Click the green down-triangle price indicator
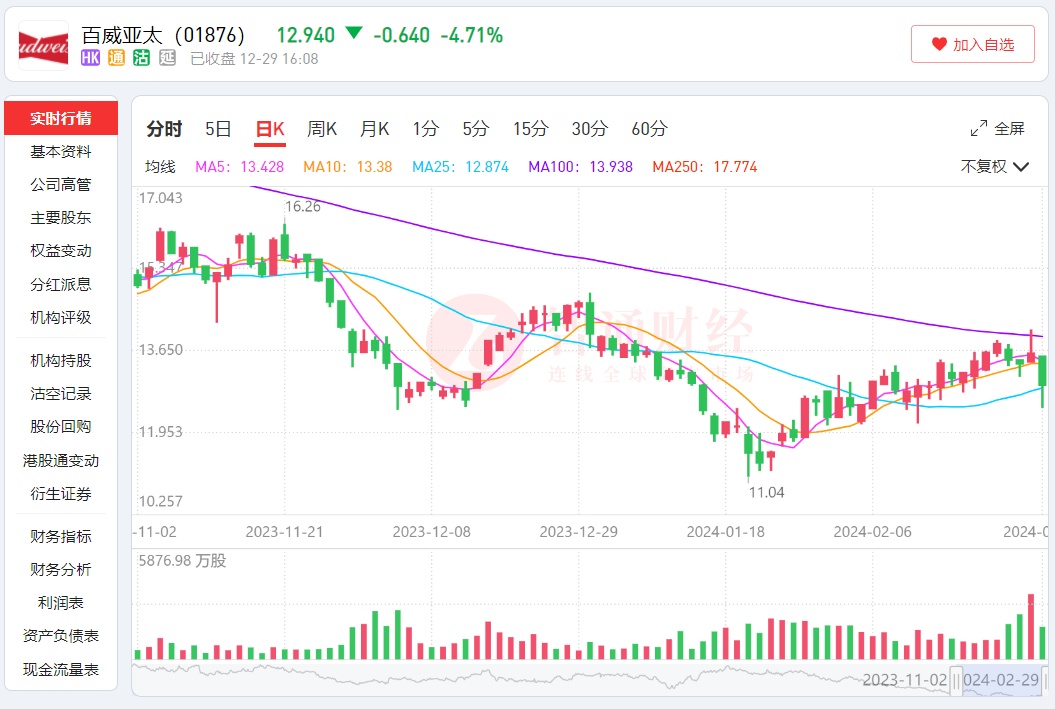Image resolution: width=1055 pixels, height=709 pixels. [353, 34]
